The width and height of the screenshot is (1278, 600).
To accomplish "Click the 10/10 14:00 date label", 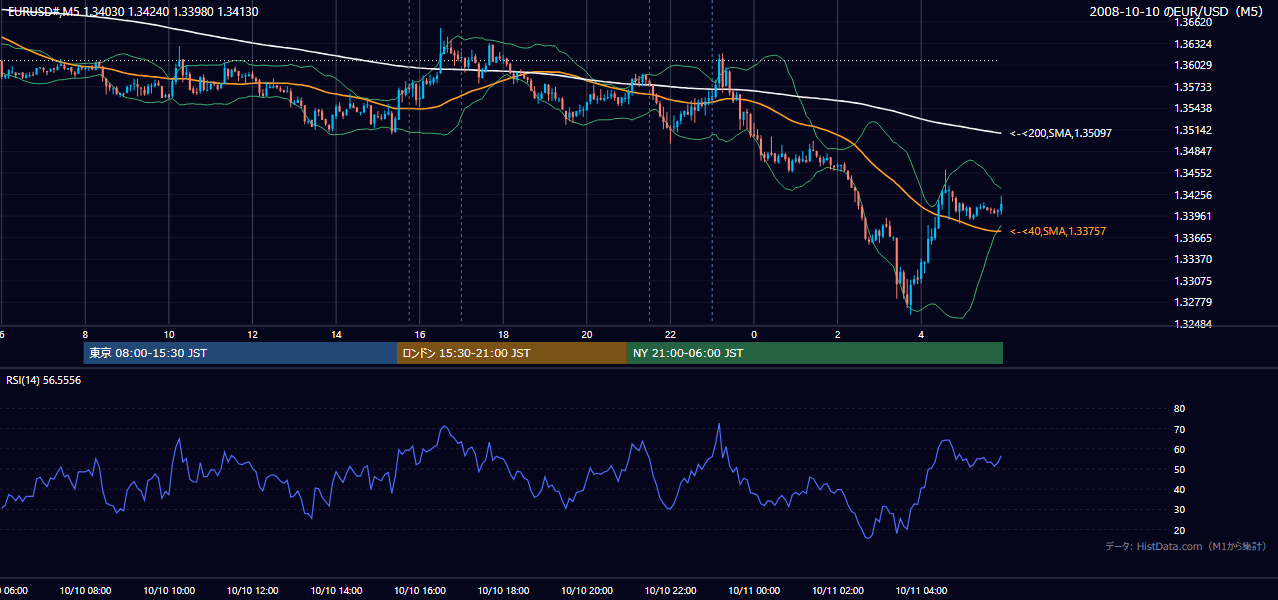I will click(336, 591).
